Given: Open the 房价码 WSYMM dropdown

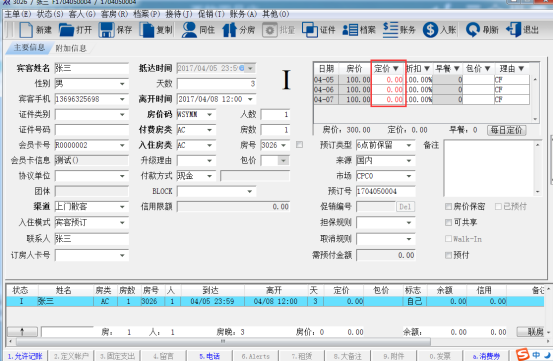Looking at the screenshot, I should (x=210, y=115).
